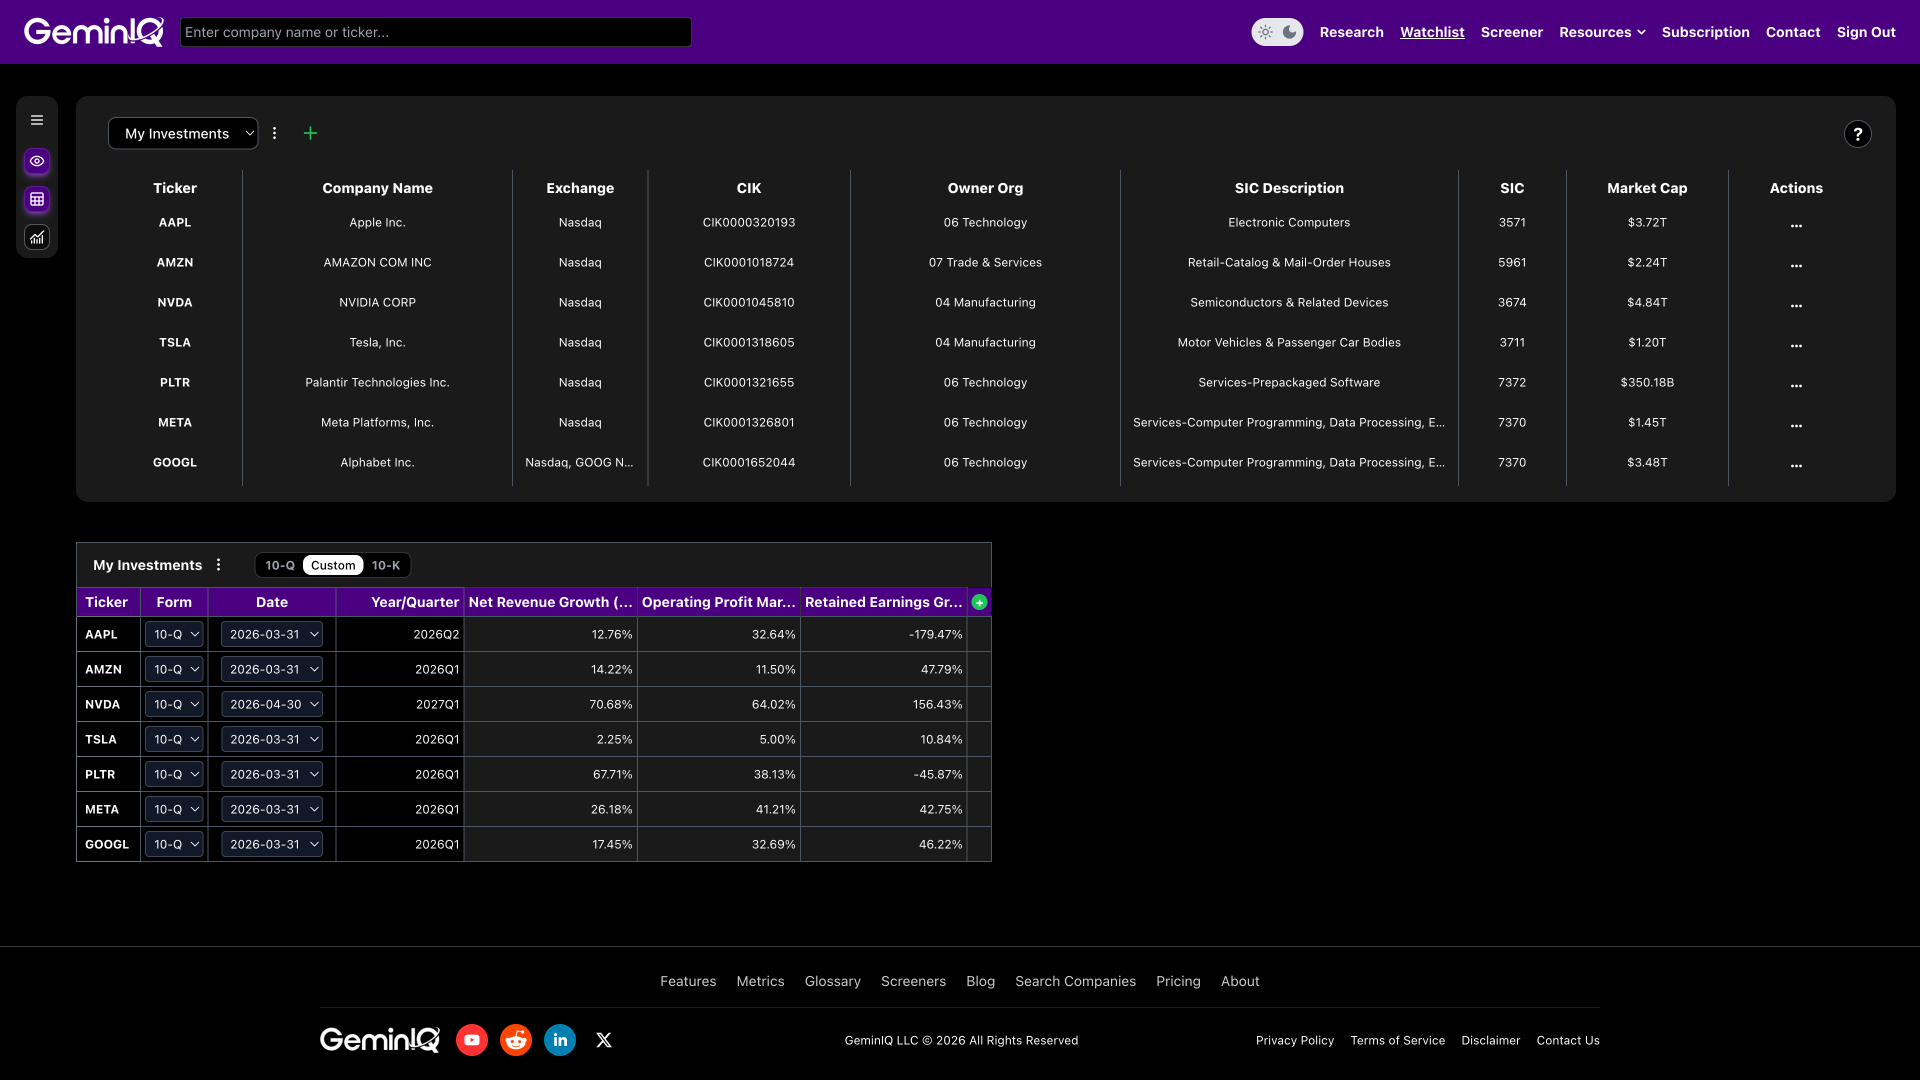Open the About footer link
The image size is (1920, 1080).
tap(1240, 981)
